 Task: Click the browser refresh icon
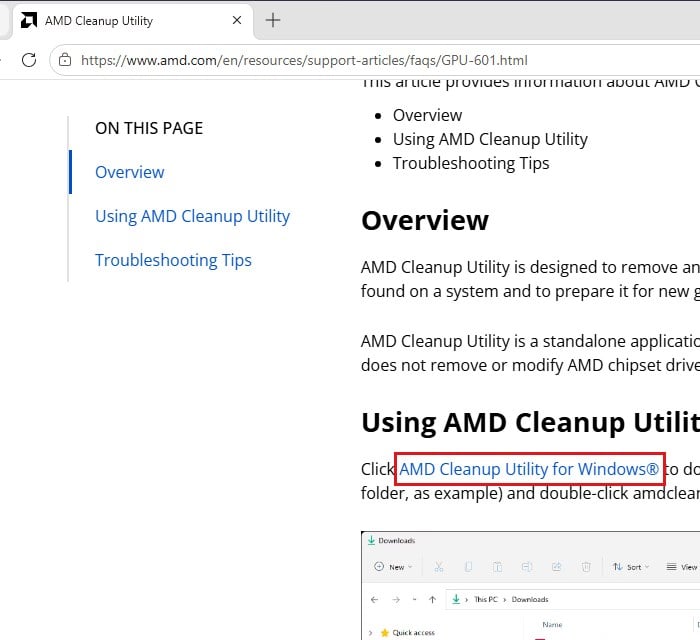click(29, 60)
